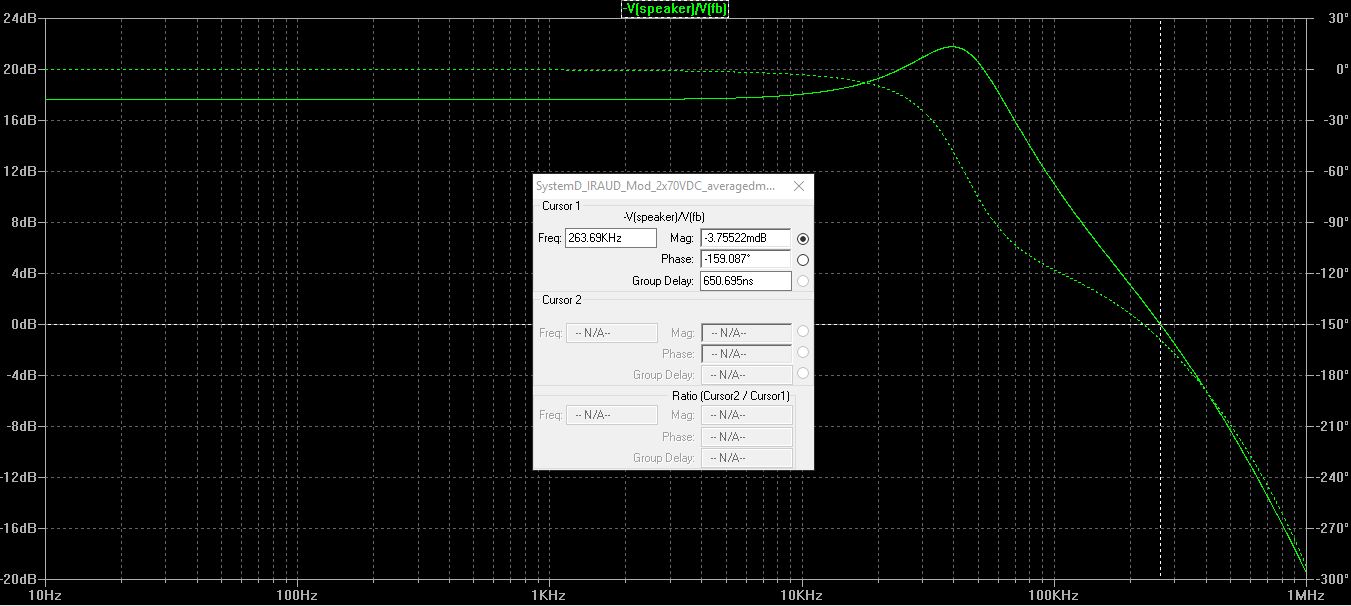Image resolution: width=1351 pixels, height=606 pixels.
Task: Click the Ratio Mag N/A field
Action: point(746,415)
